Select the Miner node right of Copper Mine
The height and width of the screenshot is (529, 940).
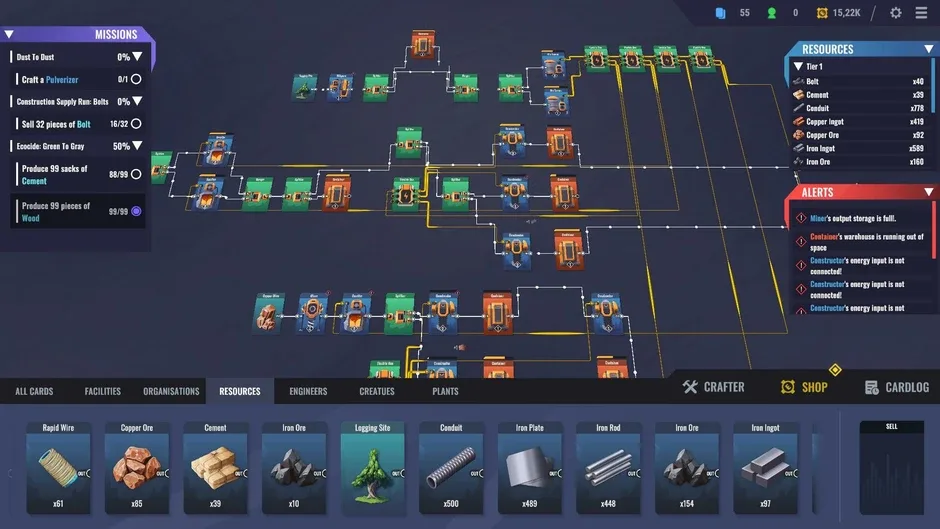coord(312,313)
